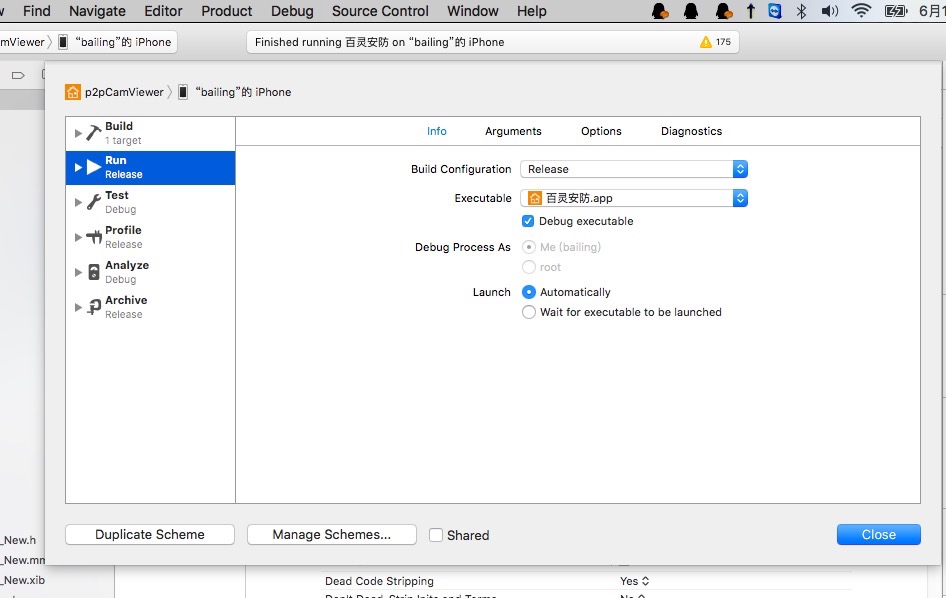The image size is (946, 598).
Task: Click the date display in menu bar
Action: (x=932, y=11)
